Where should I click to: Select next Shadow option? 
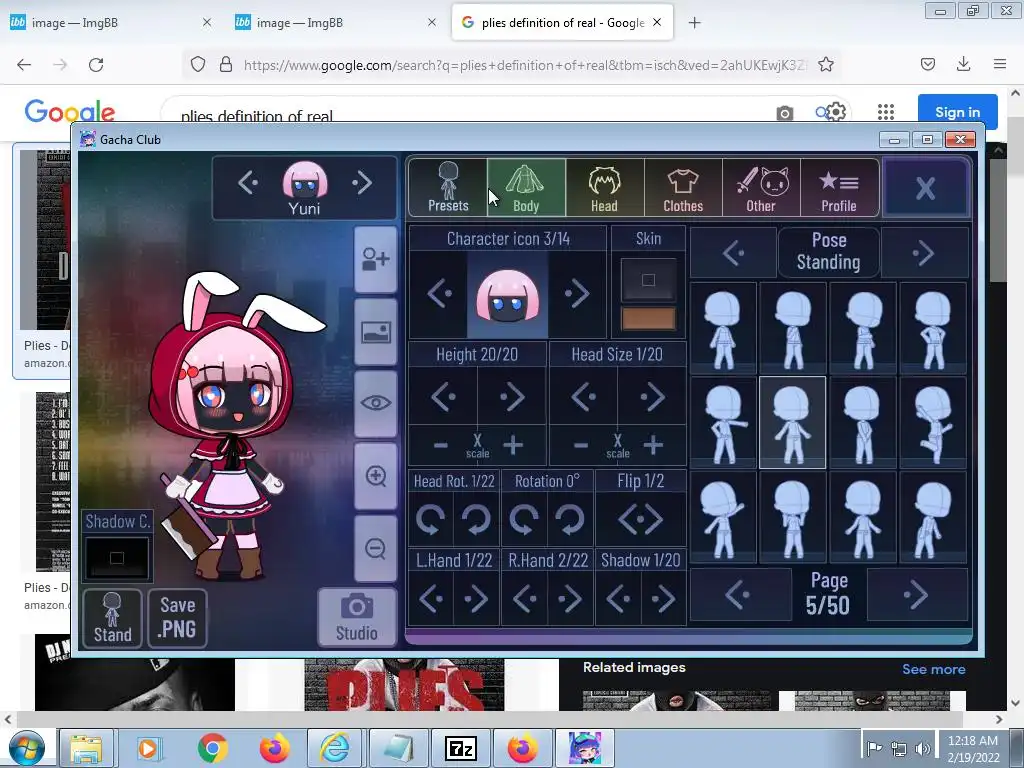coord(664,598)
